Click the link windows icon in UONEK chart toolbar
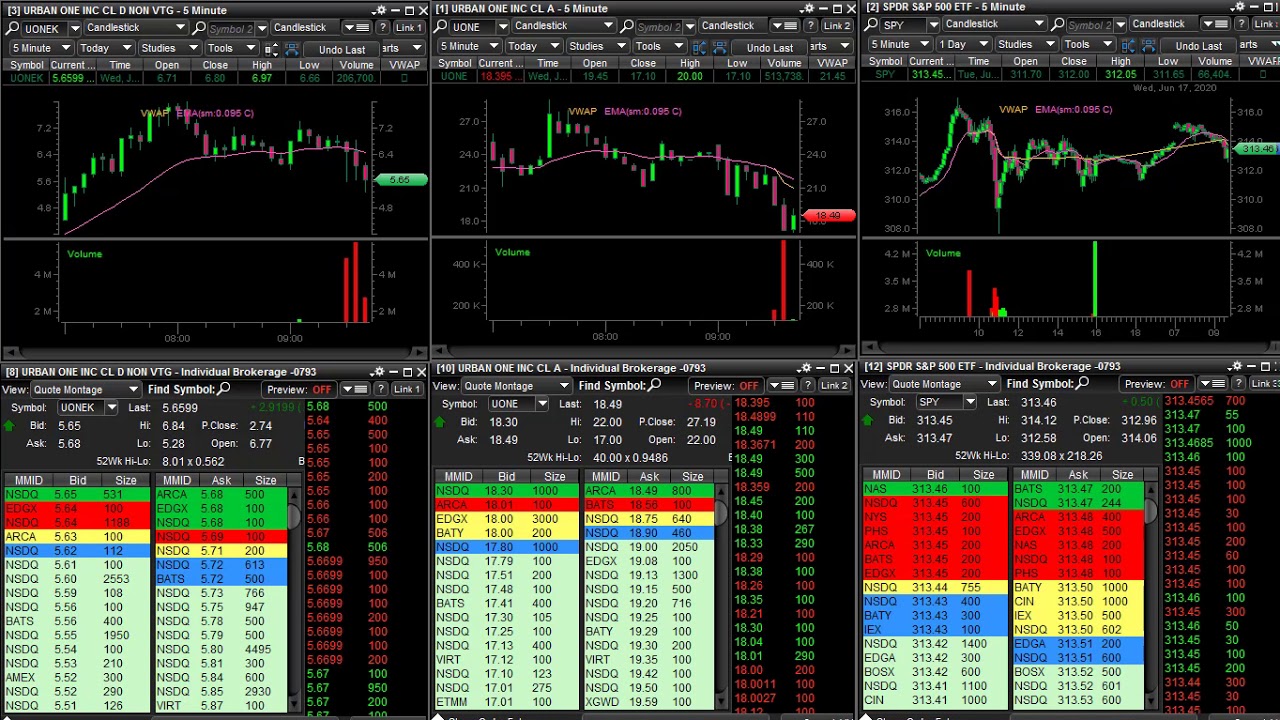The height and width of the screenshot is (720, 1280). [291, 49]
